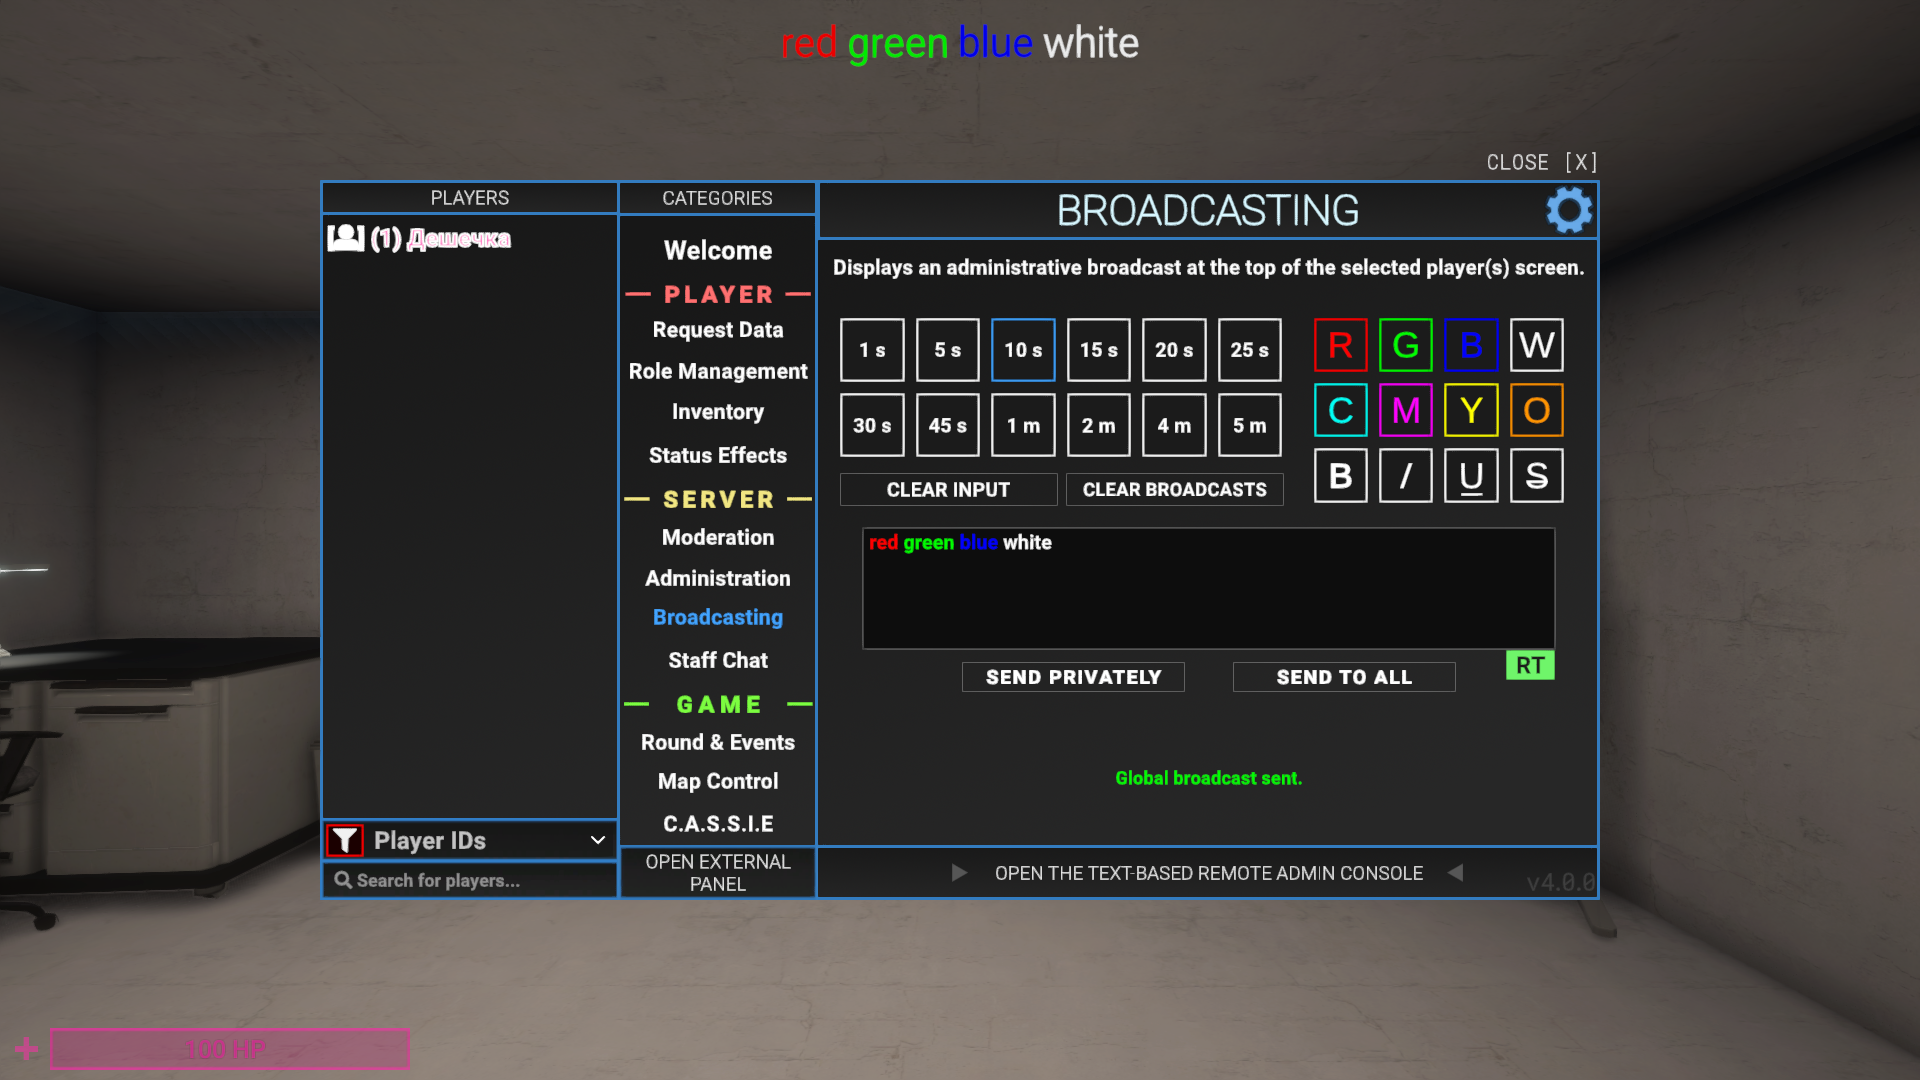Click the CLEAR BROADCASTS button
1920x1080 pixels.
1174,489
